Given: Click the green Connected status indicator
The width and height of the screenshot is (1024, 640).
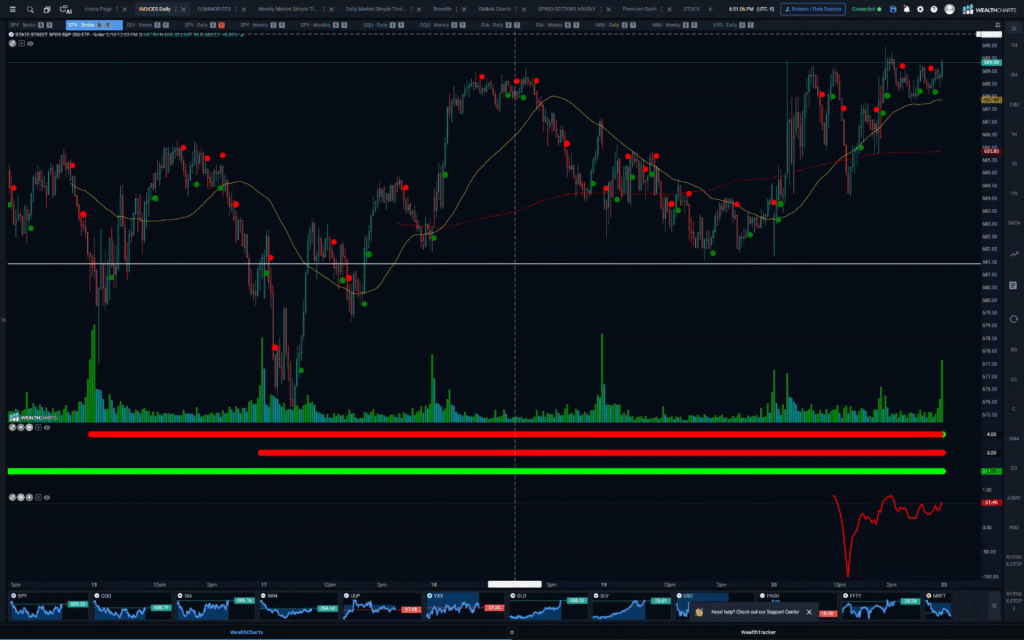Looking at the screenshot, I should [864, 9].
